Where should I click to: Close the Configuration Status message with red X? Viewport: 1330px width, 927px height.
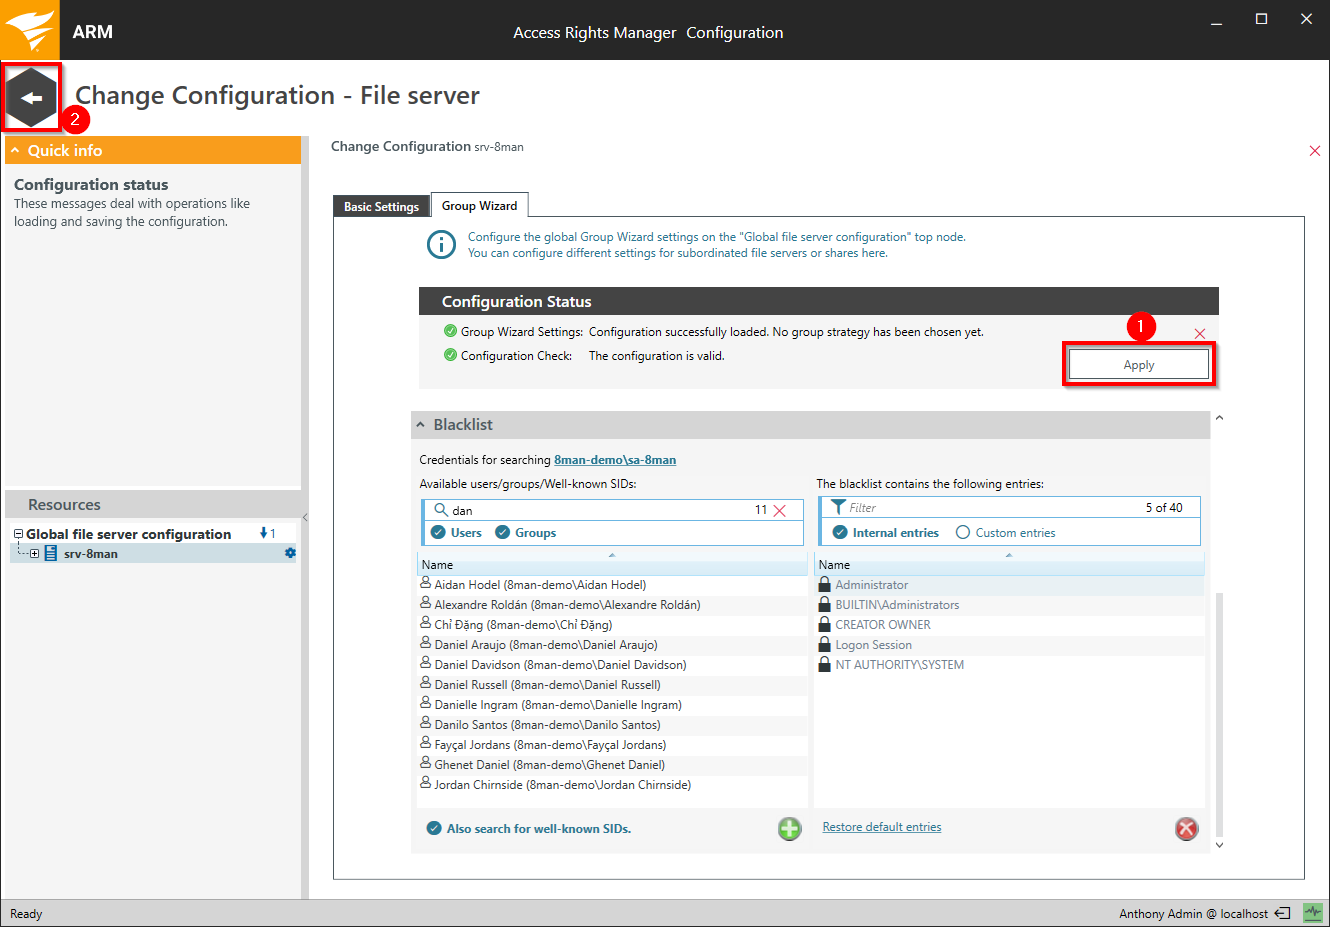pyautogui.click(x=1200, y=333)
